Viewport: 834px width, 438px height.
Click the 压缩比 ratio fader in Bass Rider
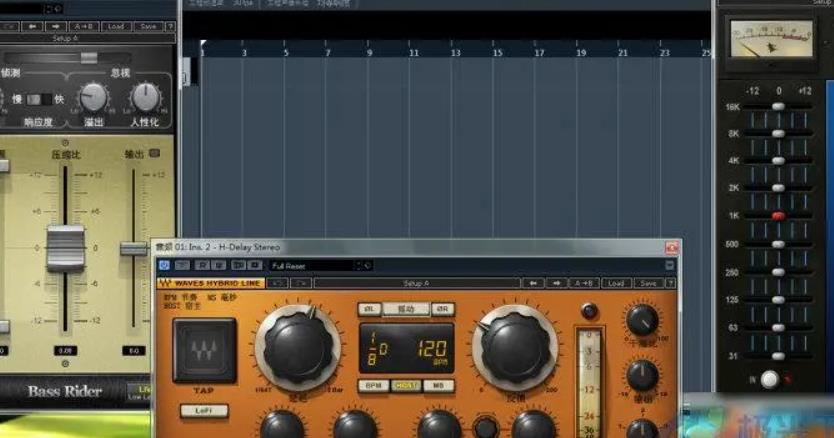65,248
